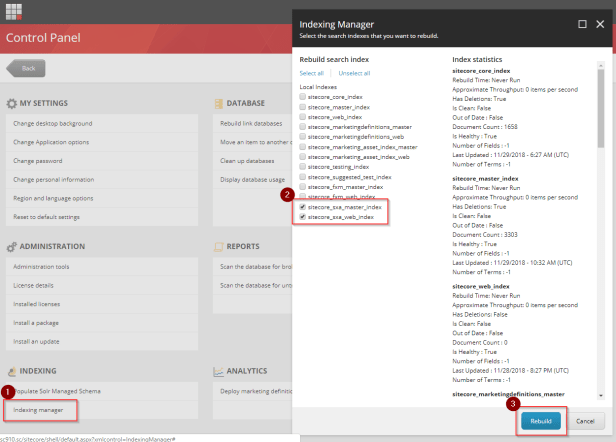The image size is (616, 442).
Task: Click the Database section icon
Action: tap(218, 103)
